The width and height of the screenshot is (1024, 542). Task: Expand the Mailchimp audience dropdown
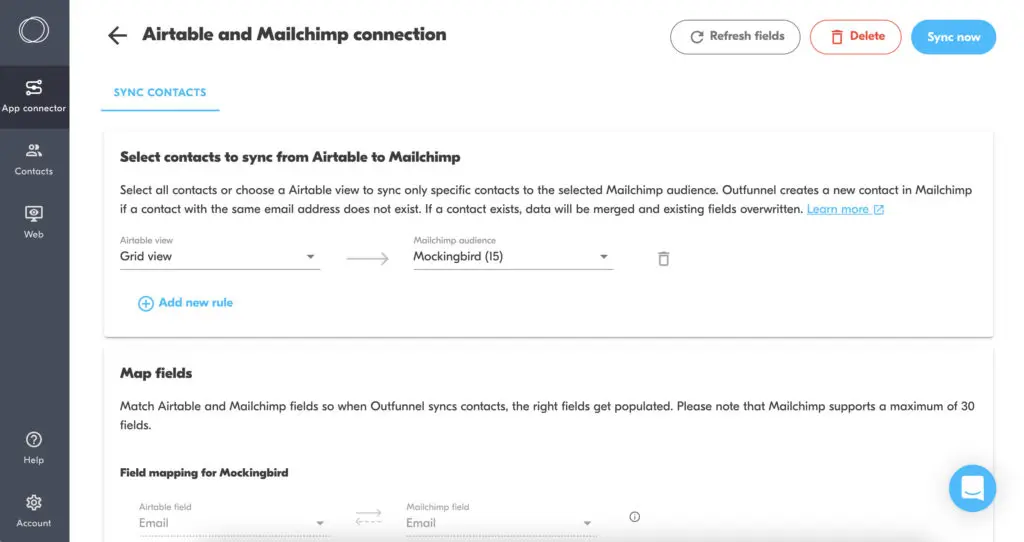(x=604, y=257)
